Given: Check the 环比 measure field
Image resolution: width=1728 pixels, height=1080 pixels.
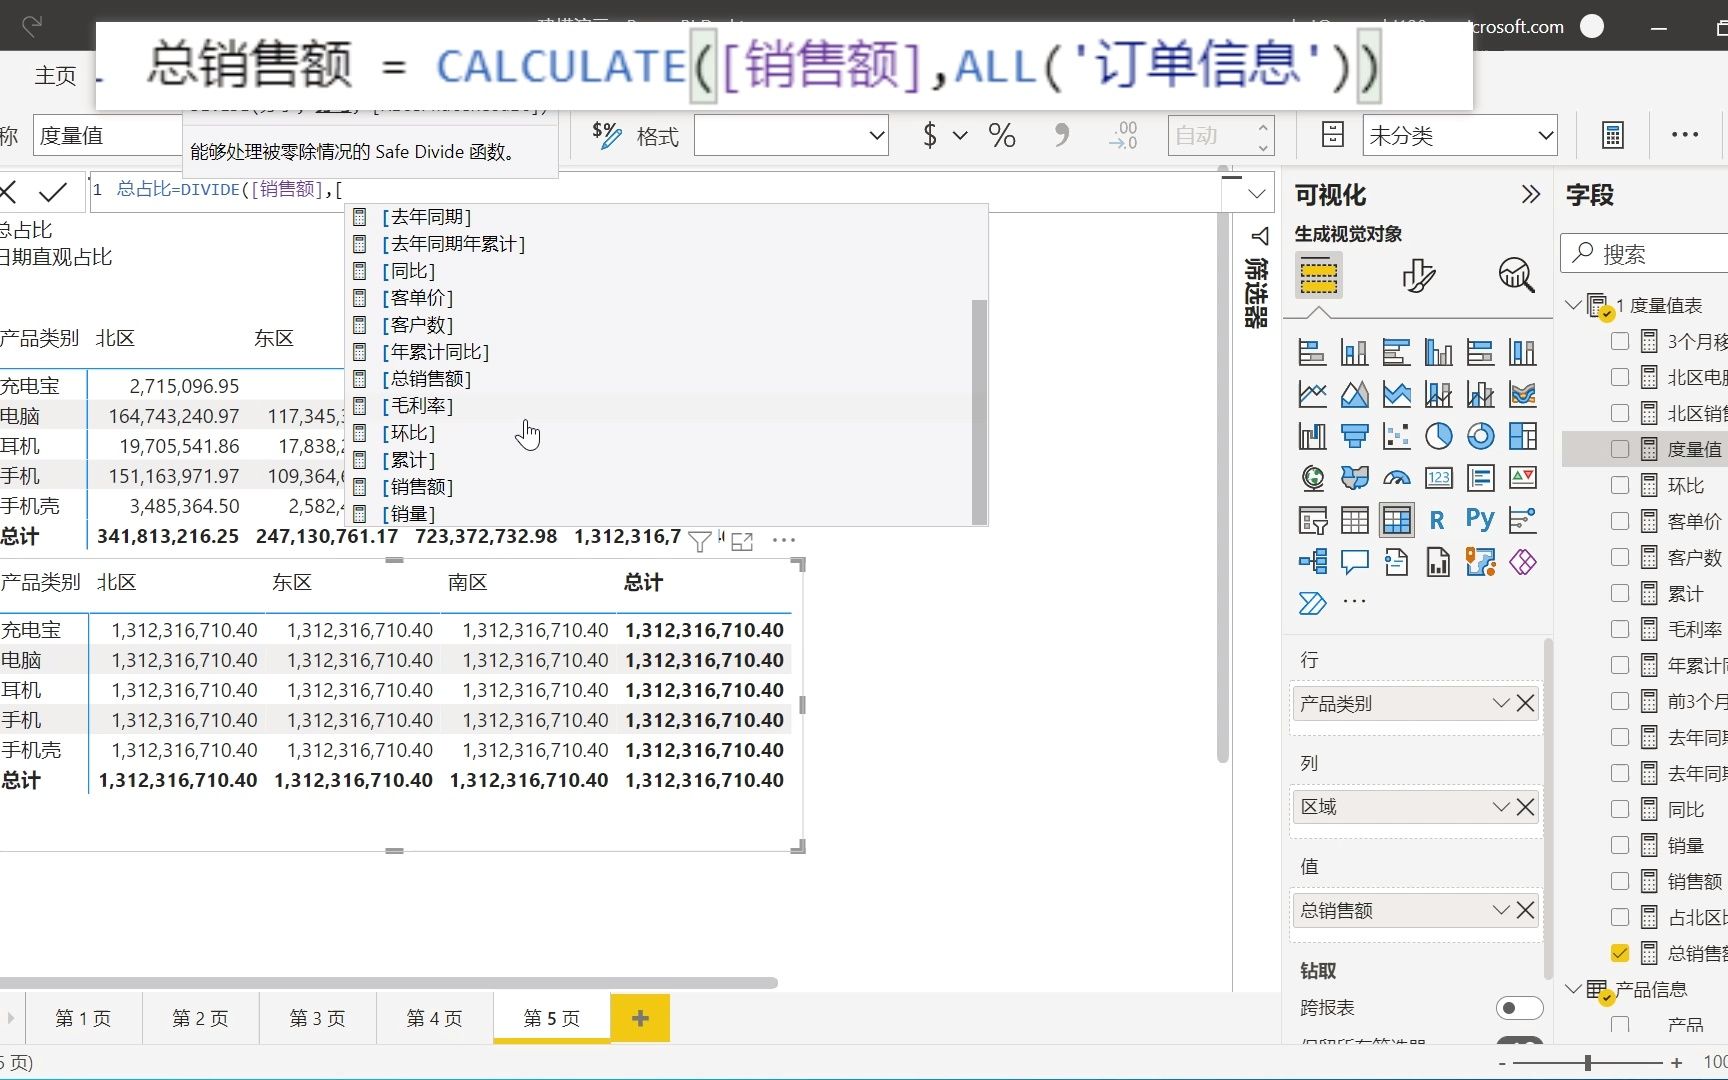Looking at the screenshot, I should [1619, 484].
